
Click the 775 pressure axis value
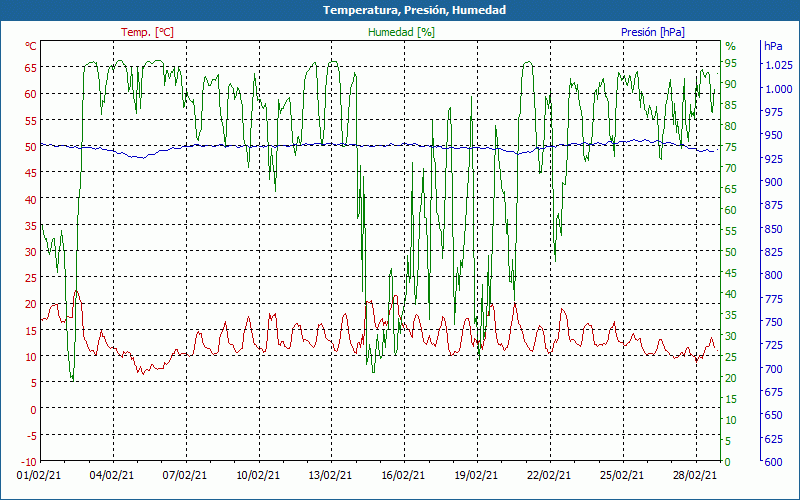click(x=773, y=298)
